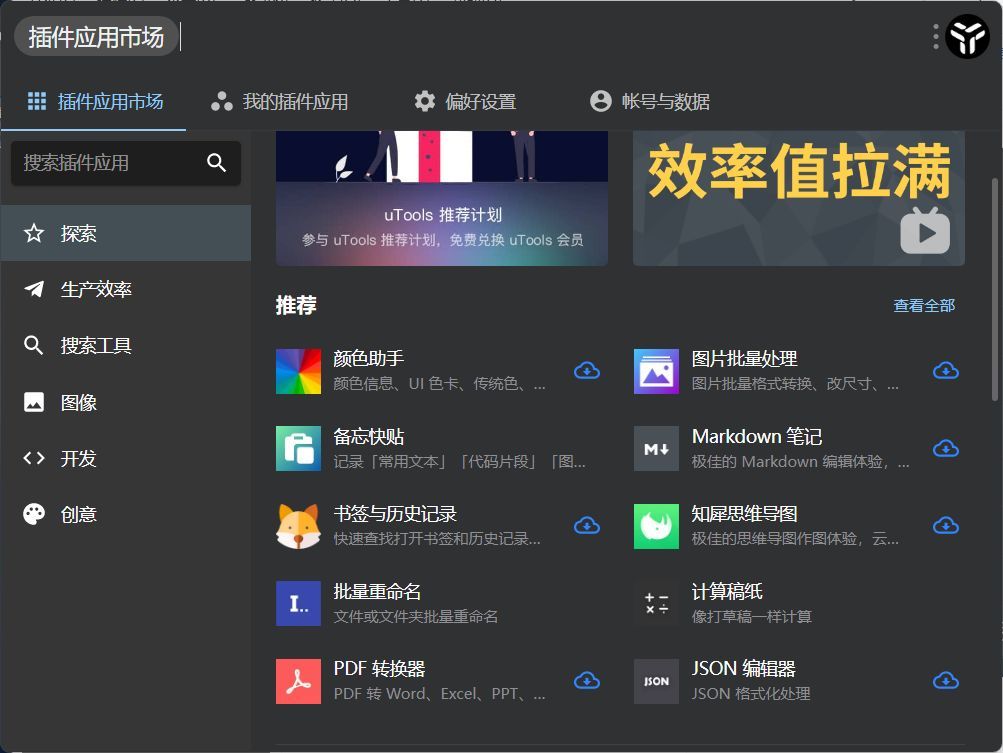Download 图片批量处理 via cloud icon
This screenshot has height=753, width=1003.
click(945, 370)
